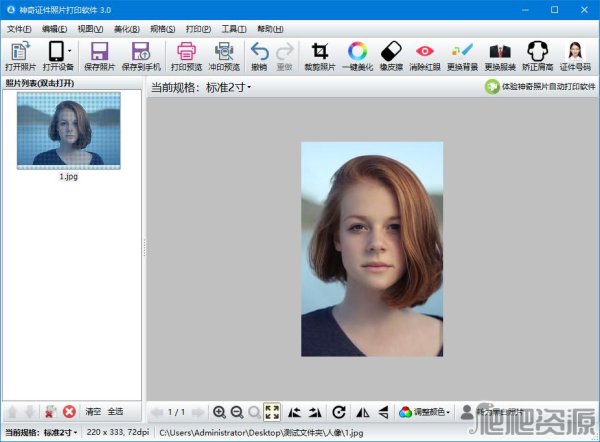The width and height of the screenshot is (600, 442).
Task: Click the 保存照片 save photo icon
Action: point(99,52)
